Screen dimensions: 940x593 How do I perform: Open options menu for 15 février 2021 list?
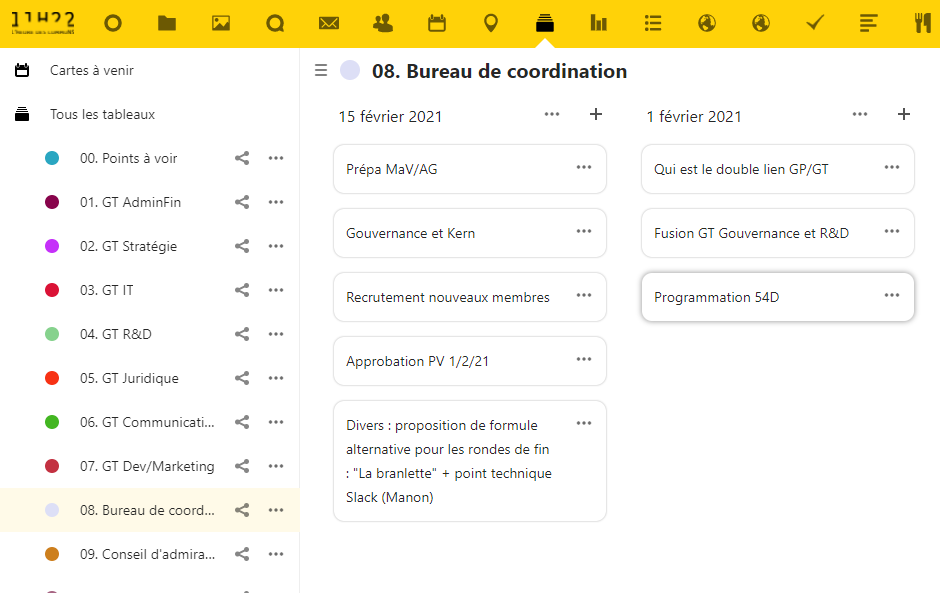coord(552,115)
